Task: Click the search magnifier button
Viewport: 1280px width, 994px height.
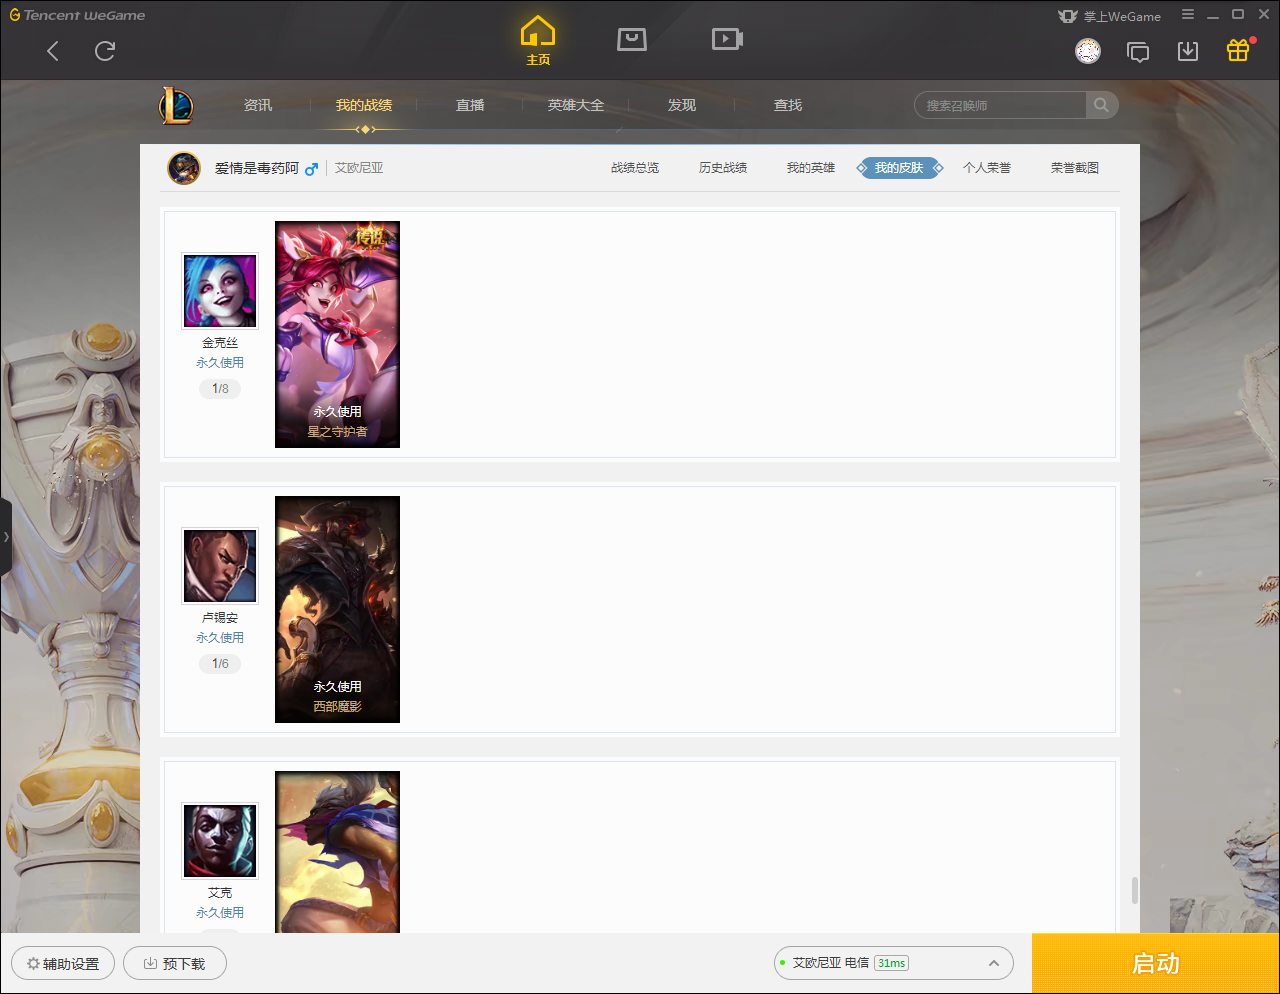Action: (1101, 105)
